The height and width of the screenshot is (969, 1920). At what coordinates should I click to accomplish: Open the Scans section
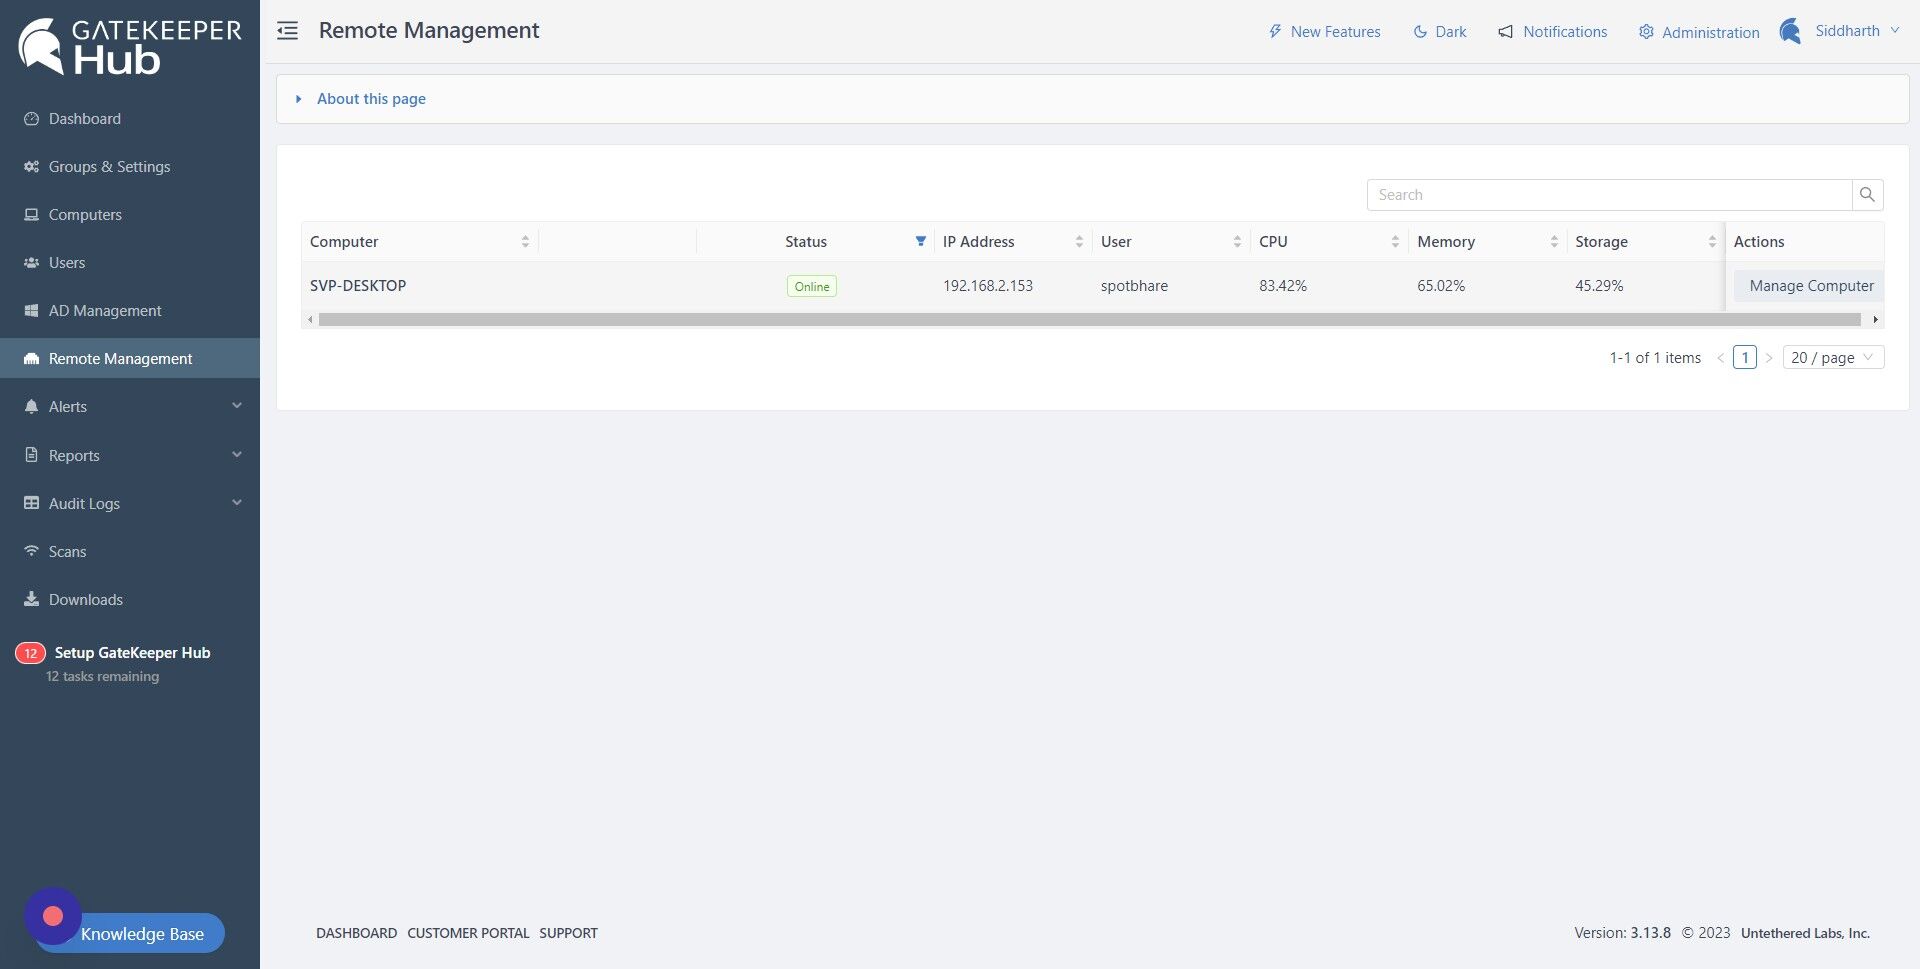tap(67, 551)
